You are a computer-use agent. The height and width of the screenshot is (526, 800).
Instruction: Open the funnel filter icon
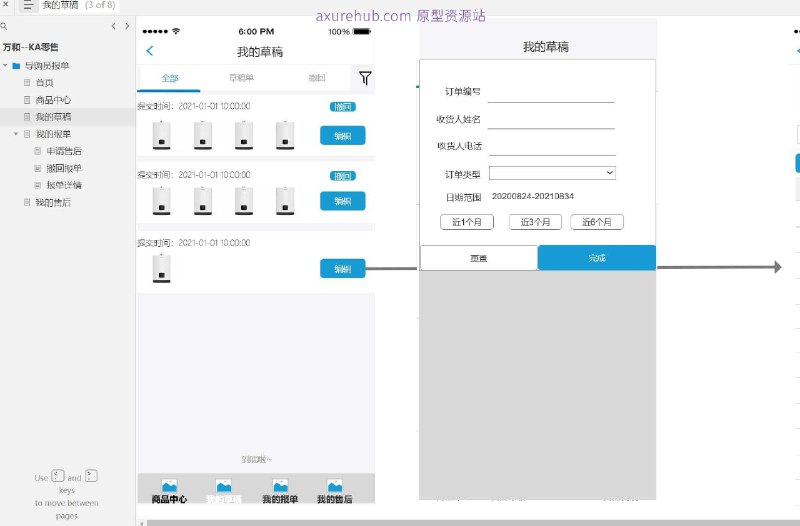point(365,78)
